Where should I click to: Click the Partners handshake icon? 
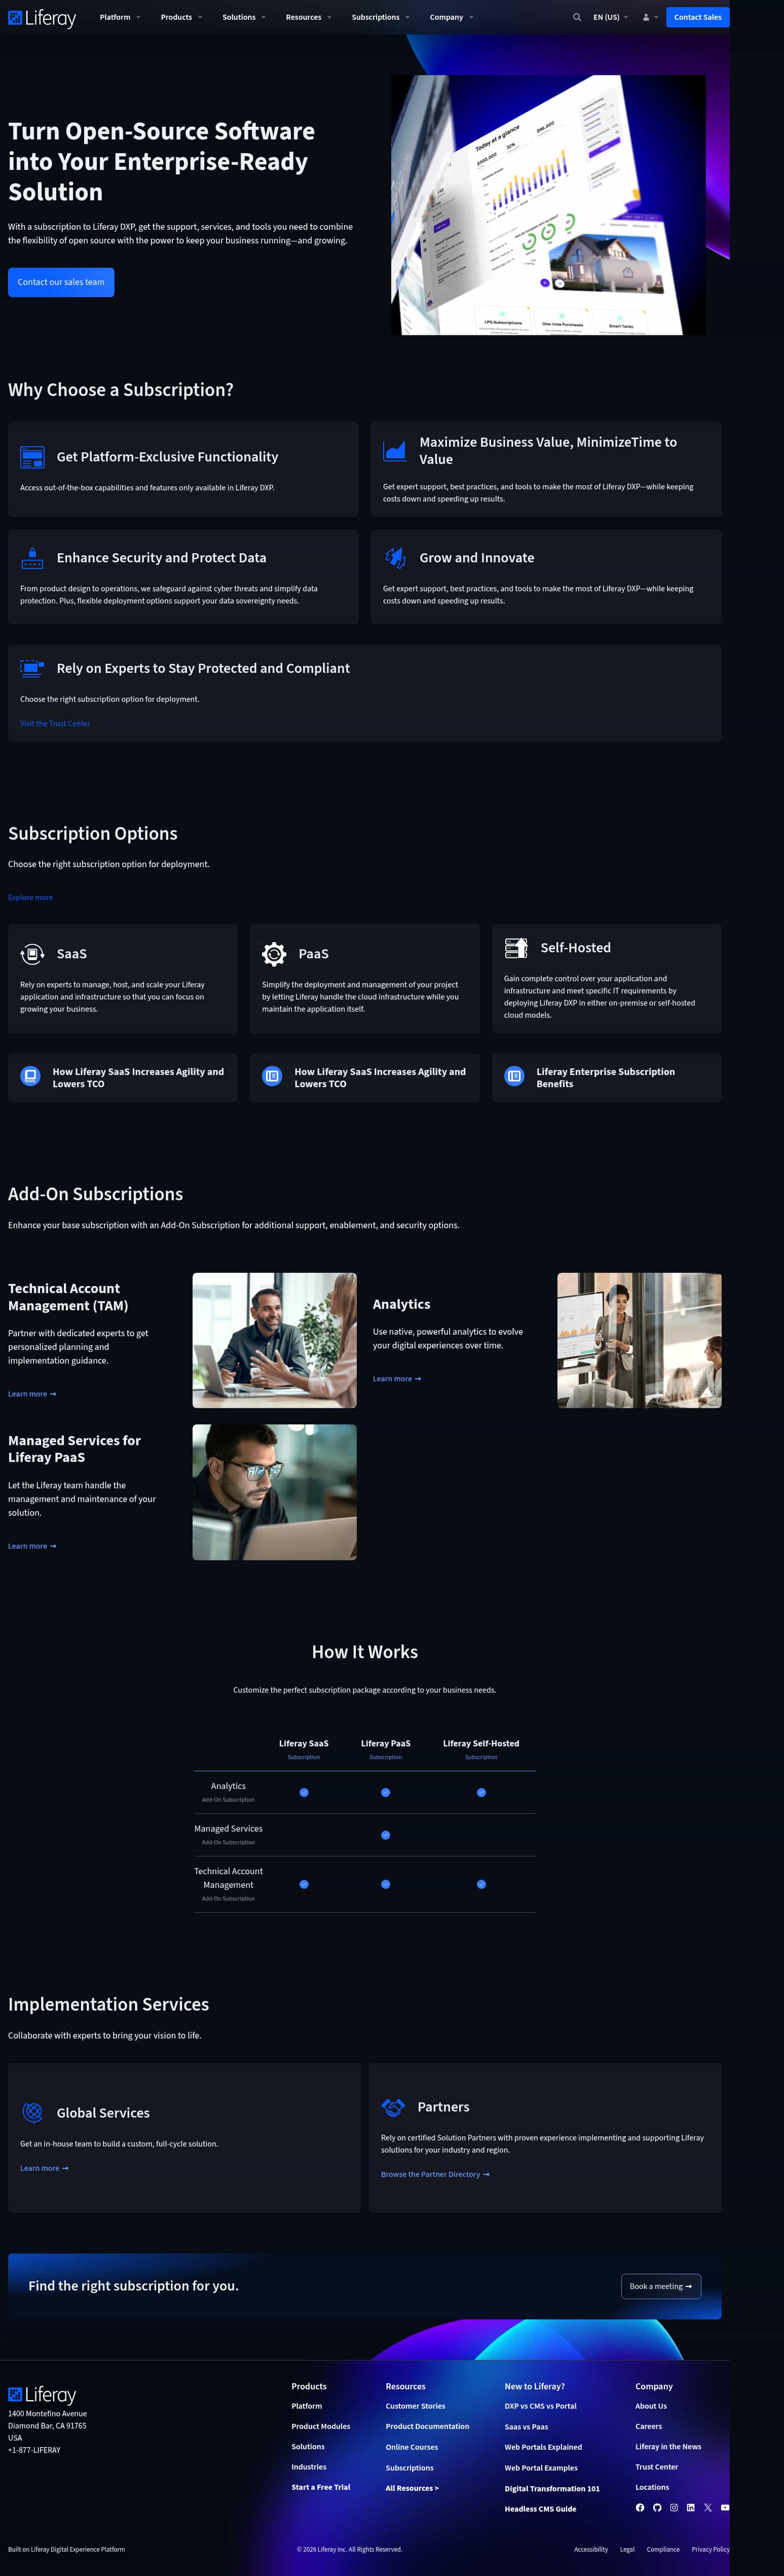click(x=393, y=2106)
